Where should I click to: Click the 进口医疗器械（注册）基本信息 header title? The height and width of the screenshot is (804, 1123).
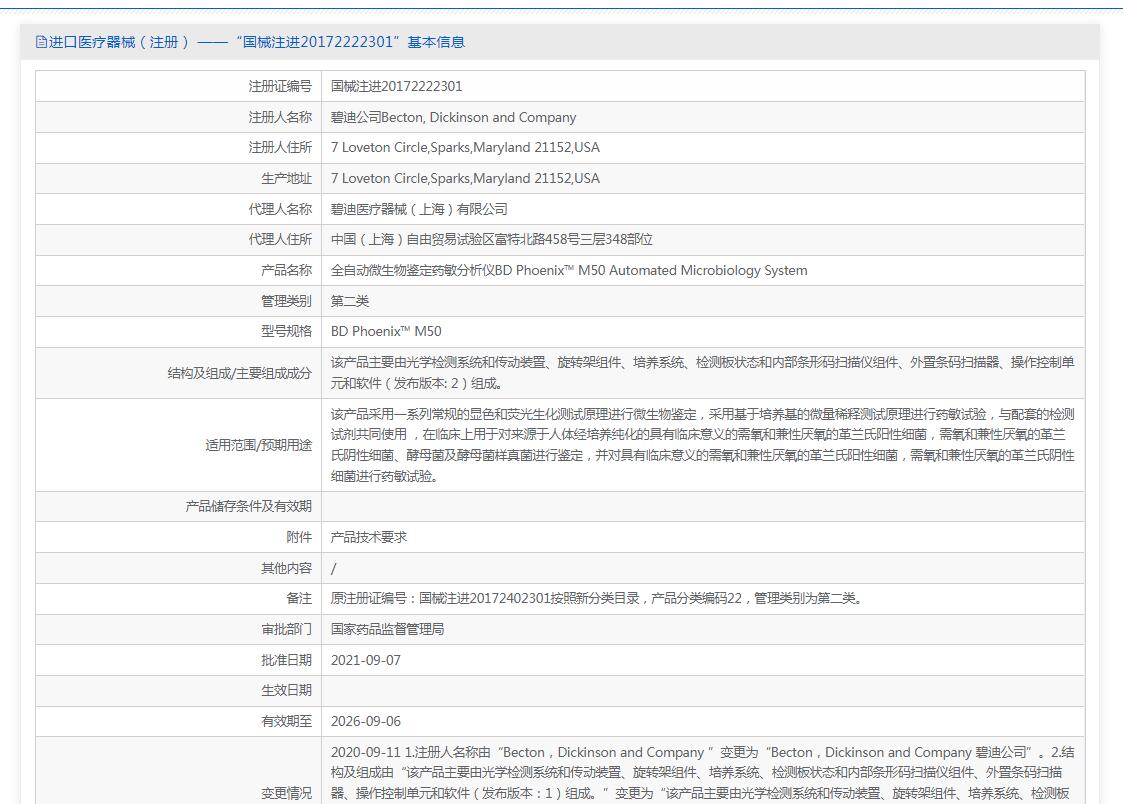[256, 42]
